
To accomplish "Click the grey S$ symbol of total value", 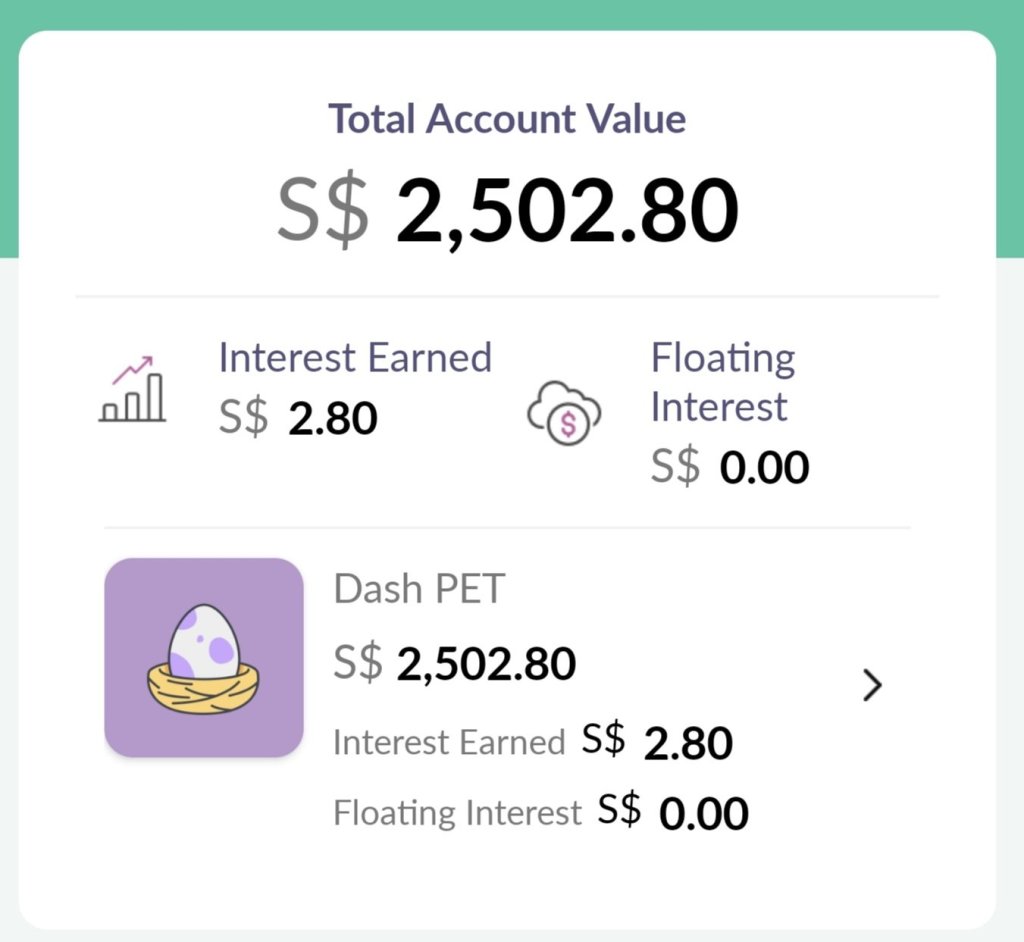I will (322, 212).
